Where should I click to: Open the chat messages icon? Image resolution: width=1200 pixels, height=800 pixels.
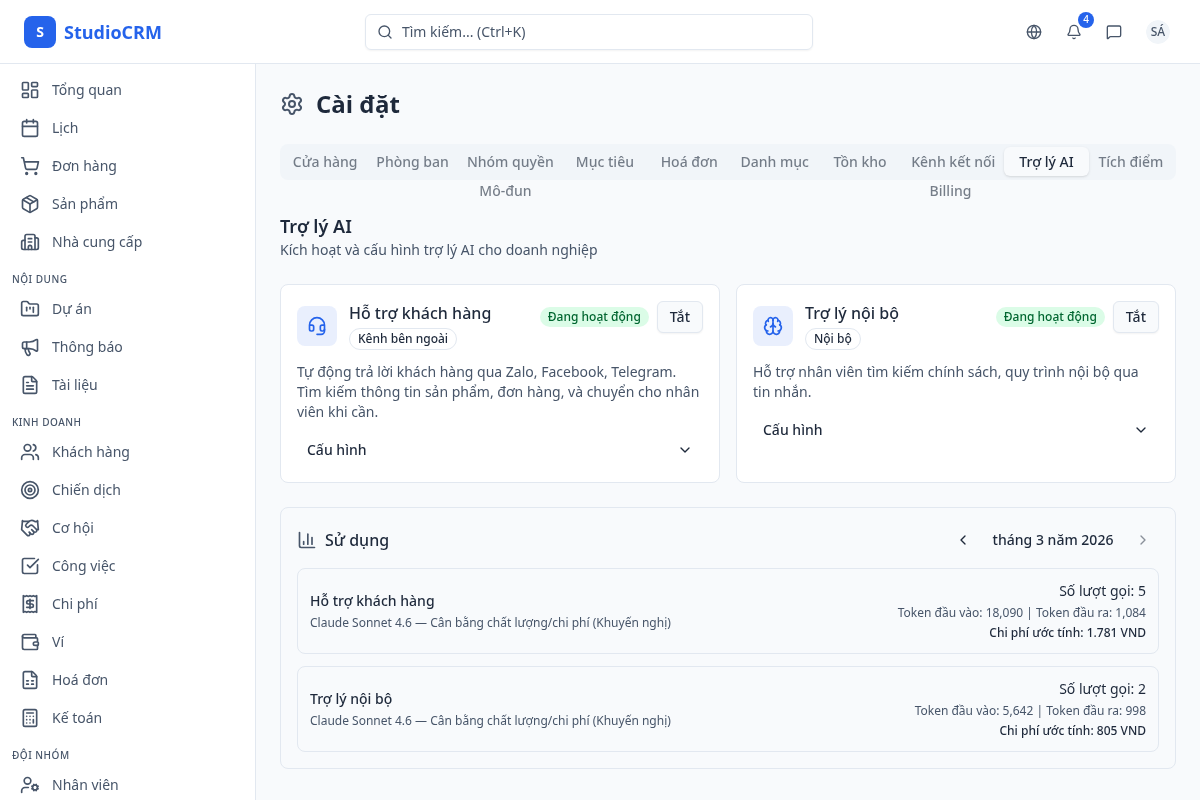click(x=1114, y=32)
